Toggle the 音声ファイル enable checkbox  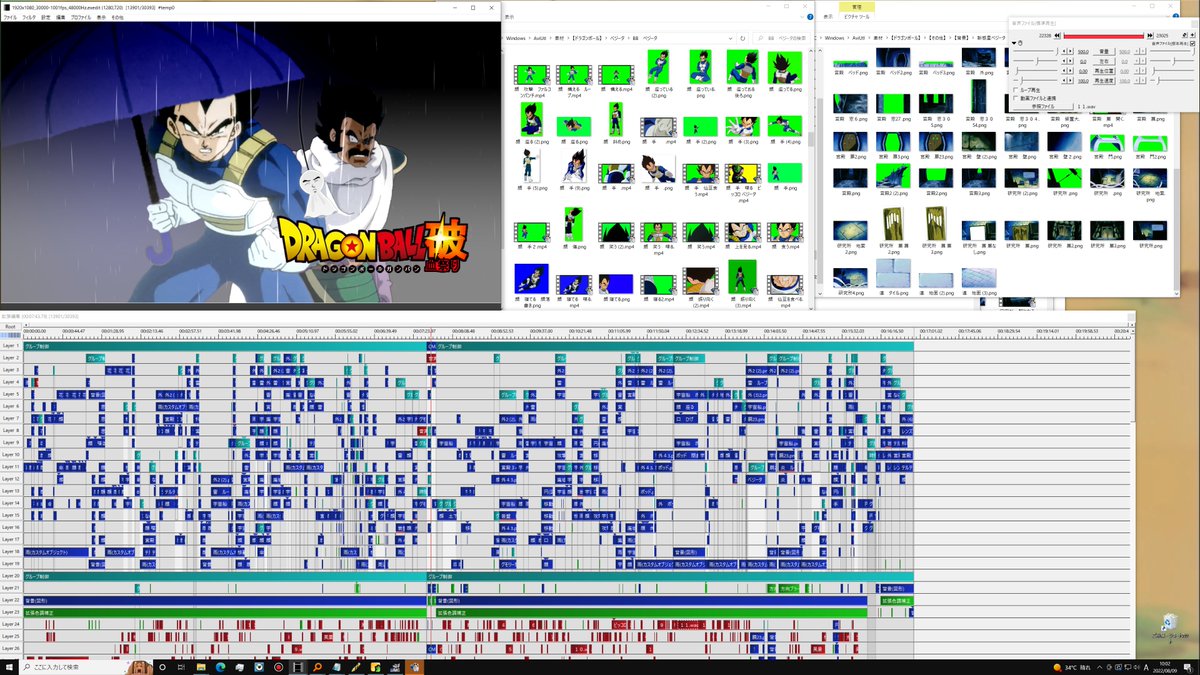pyautogui.click(x=1192, y=44)
